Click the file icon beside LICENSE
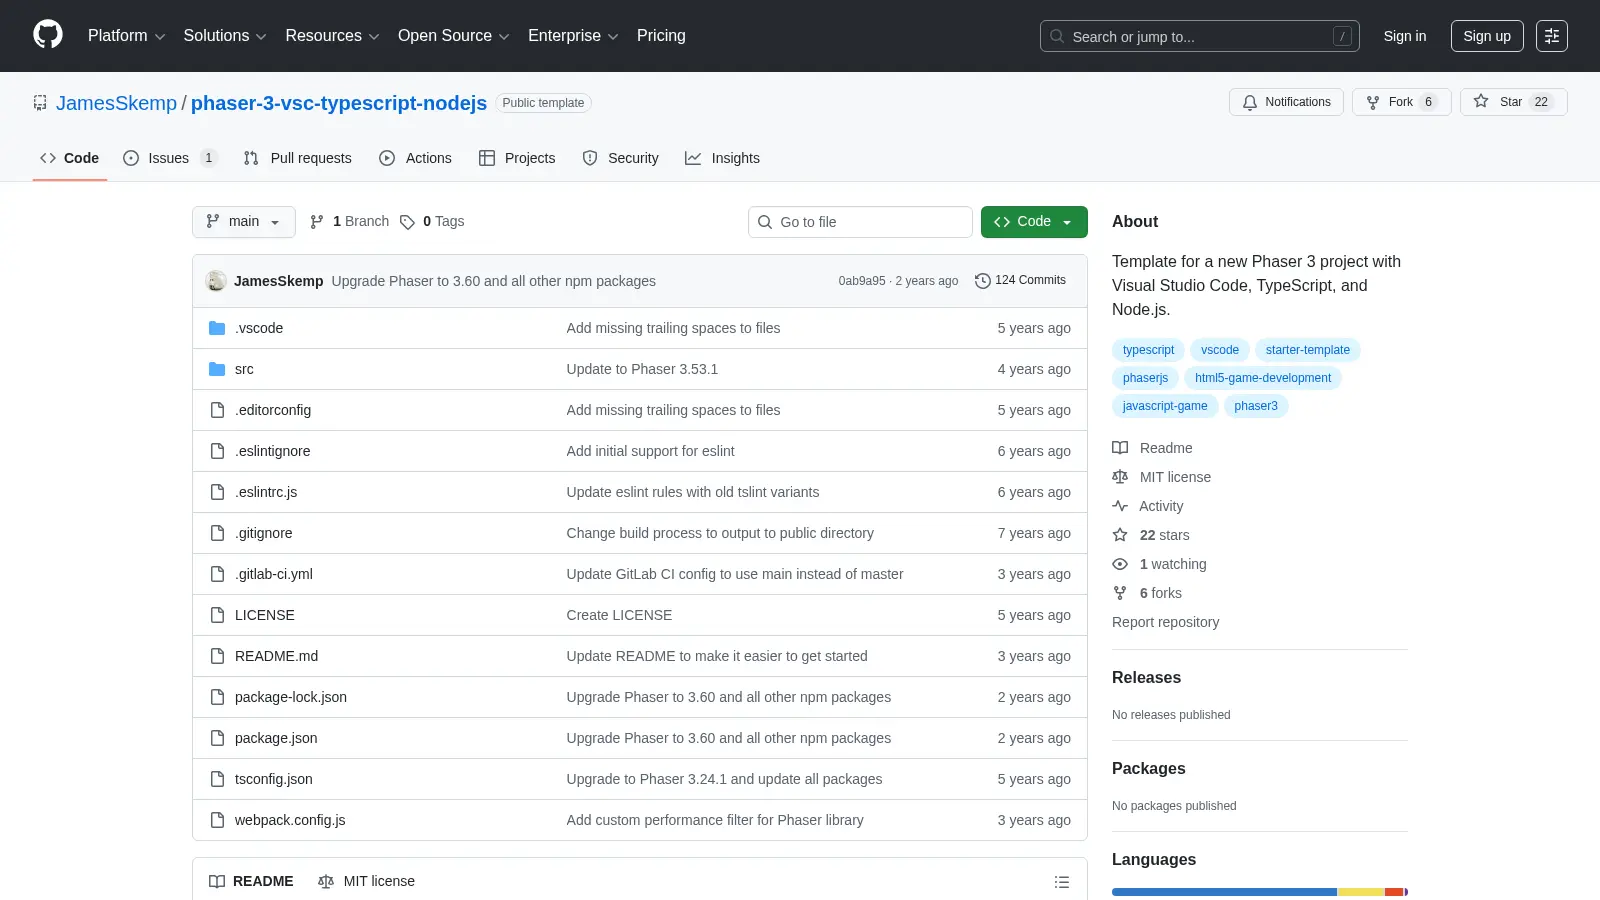 [217, 615]
